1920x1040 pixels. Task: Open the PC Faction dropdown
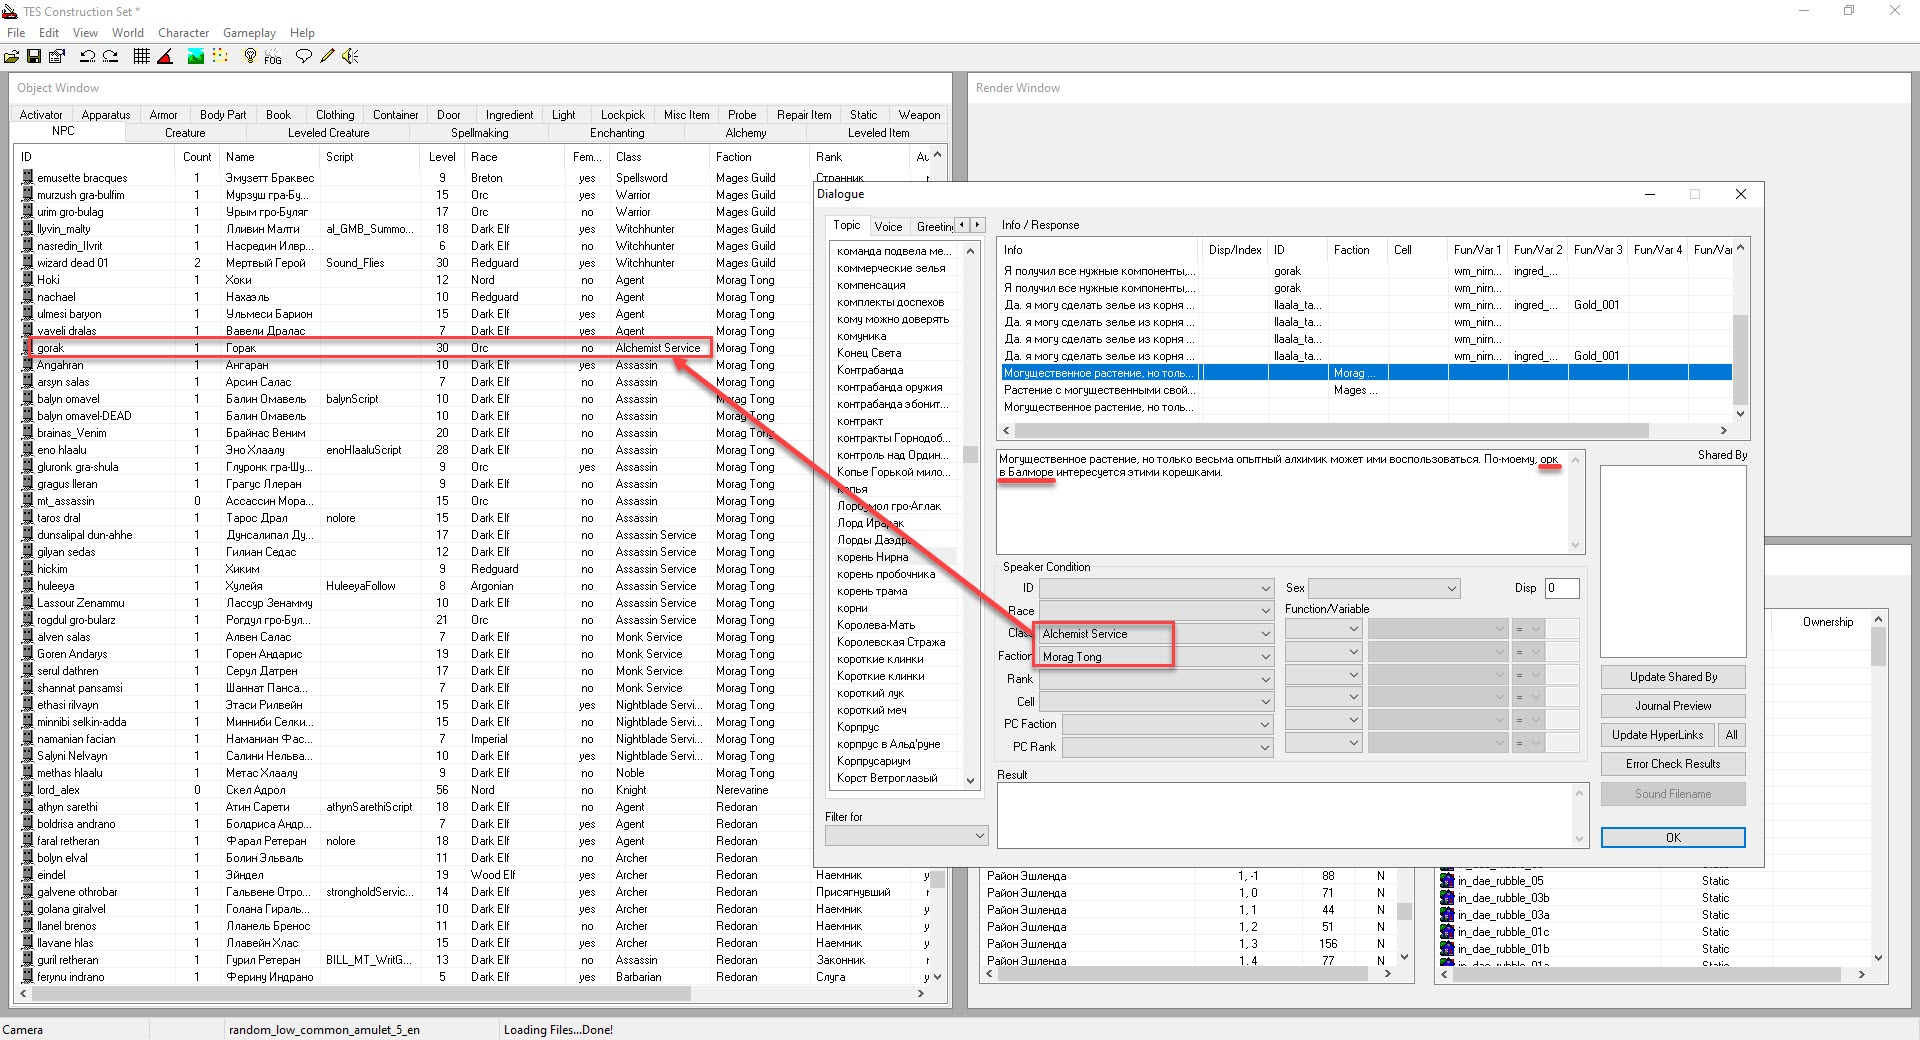click(1167, 724)
